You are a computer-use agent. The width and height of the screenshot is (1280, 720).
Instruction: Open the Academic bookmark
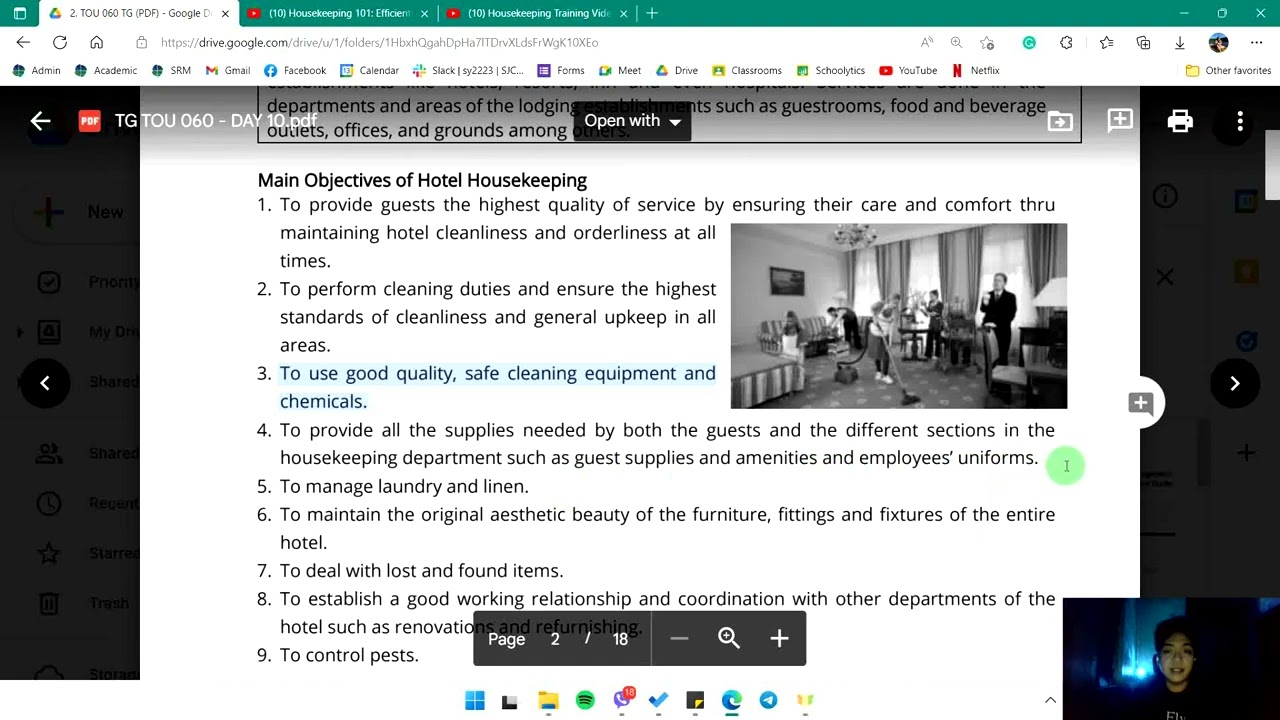[105, 71]
